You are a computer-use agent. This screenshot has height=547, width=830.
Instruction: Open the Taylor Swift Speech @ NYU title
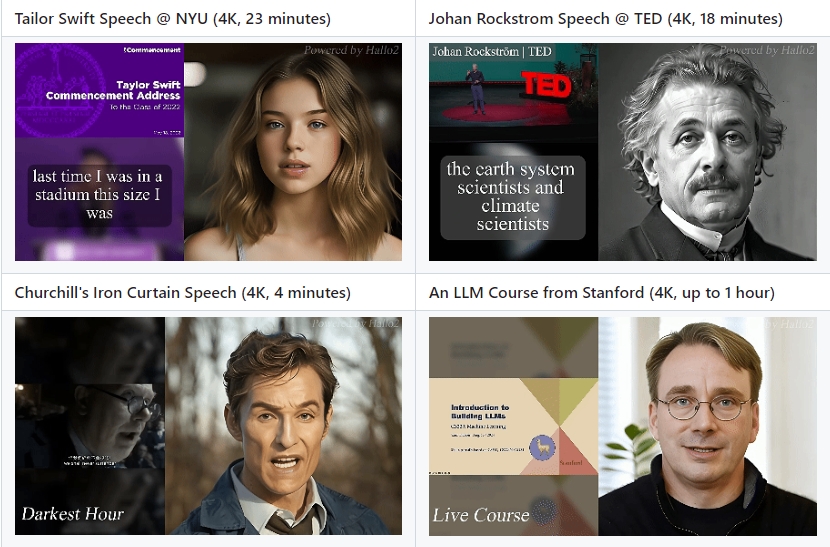click(x=172, y=19)
